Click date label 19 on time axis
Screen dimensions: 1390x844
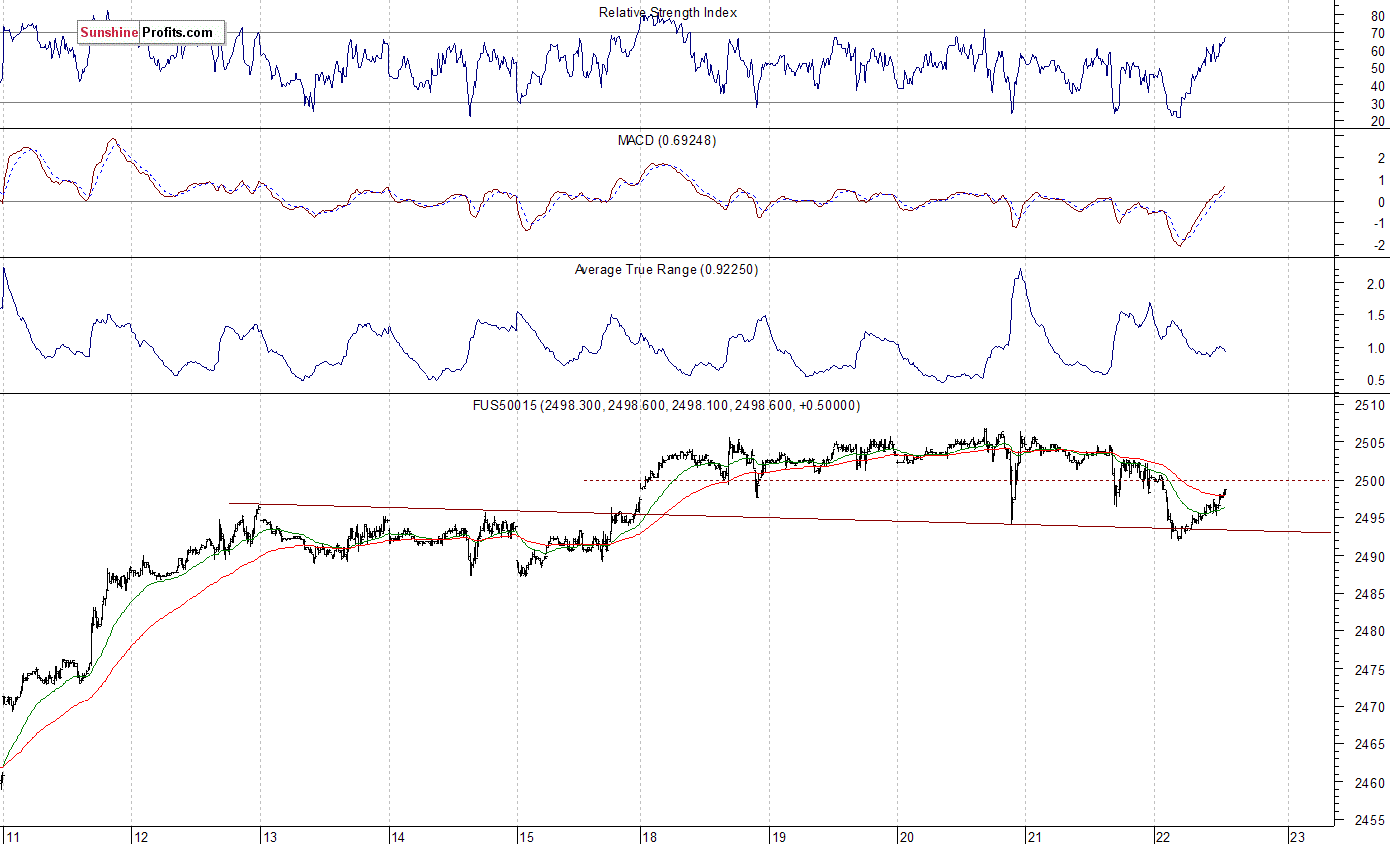778,836
